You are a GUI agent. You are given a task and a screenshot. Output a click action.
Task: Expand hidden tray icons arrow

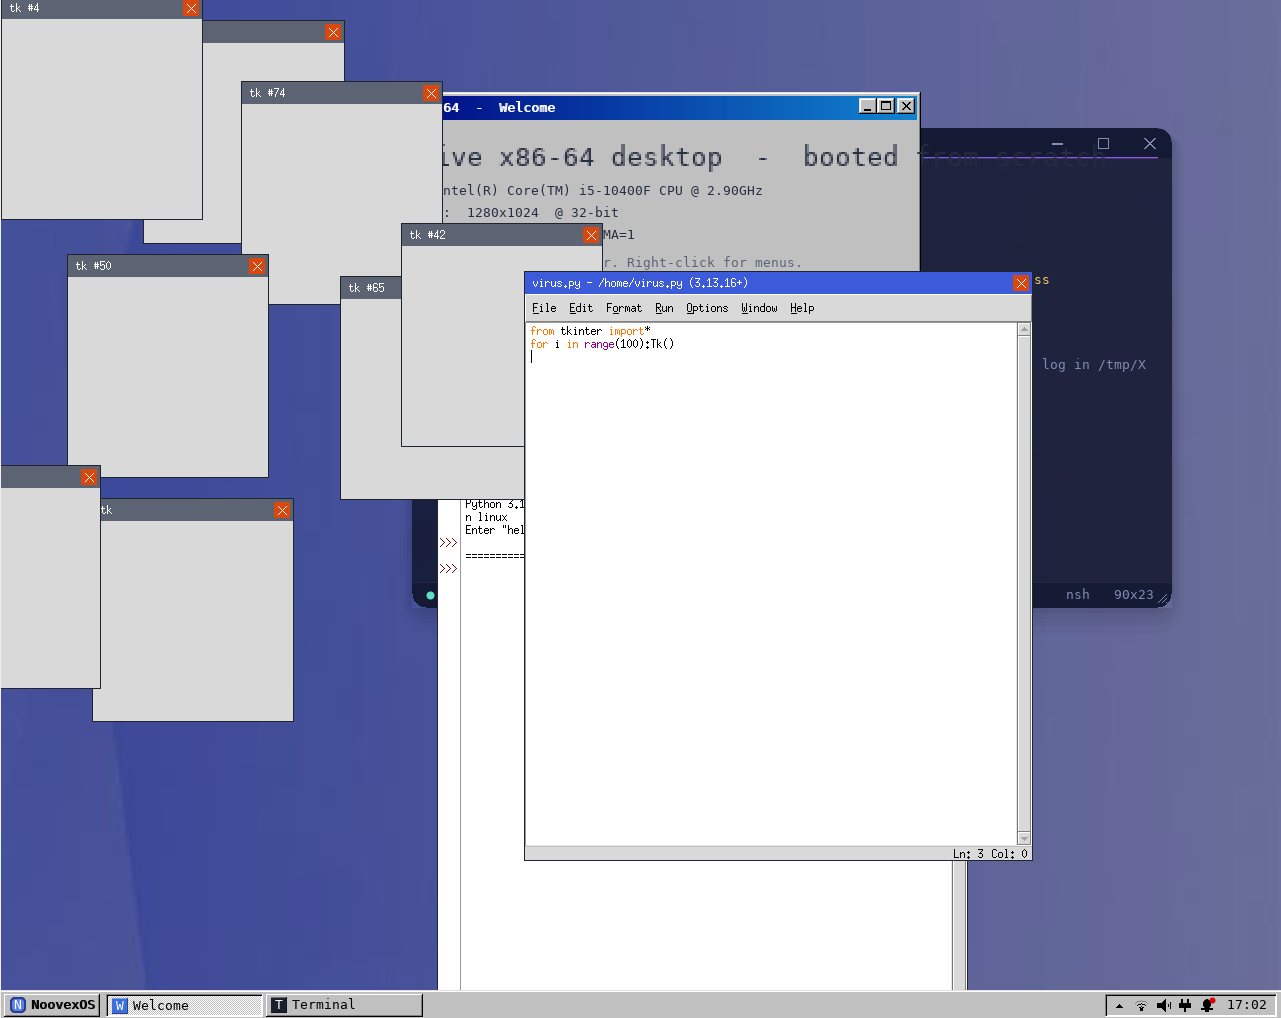point(1119,1005)
